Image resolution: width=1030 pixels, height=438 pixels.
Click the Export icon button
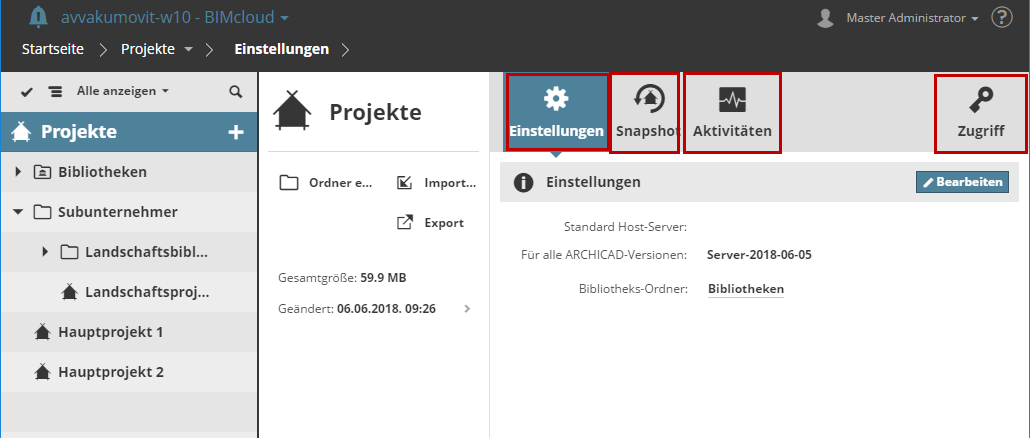[405, 222]
